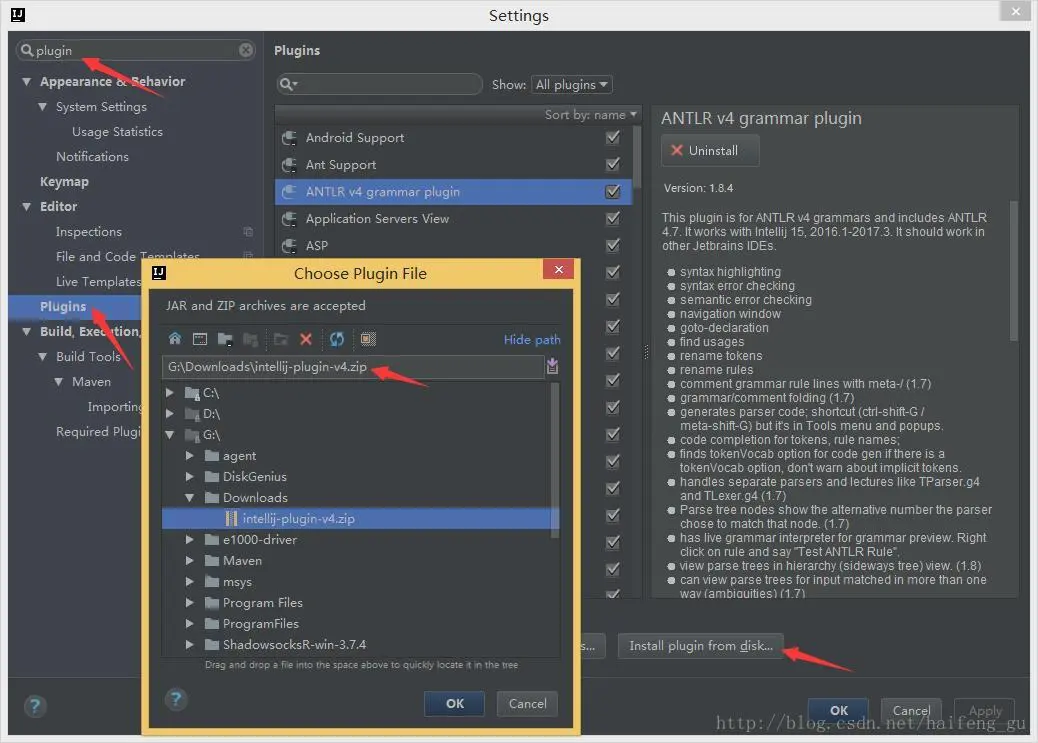
Task: Click the plugin description scrollbar
Action: point(1013,271)
